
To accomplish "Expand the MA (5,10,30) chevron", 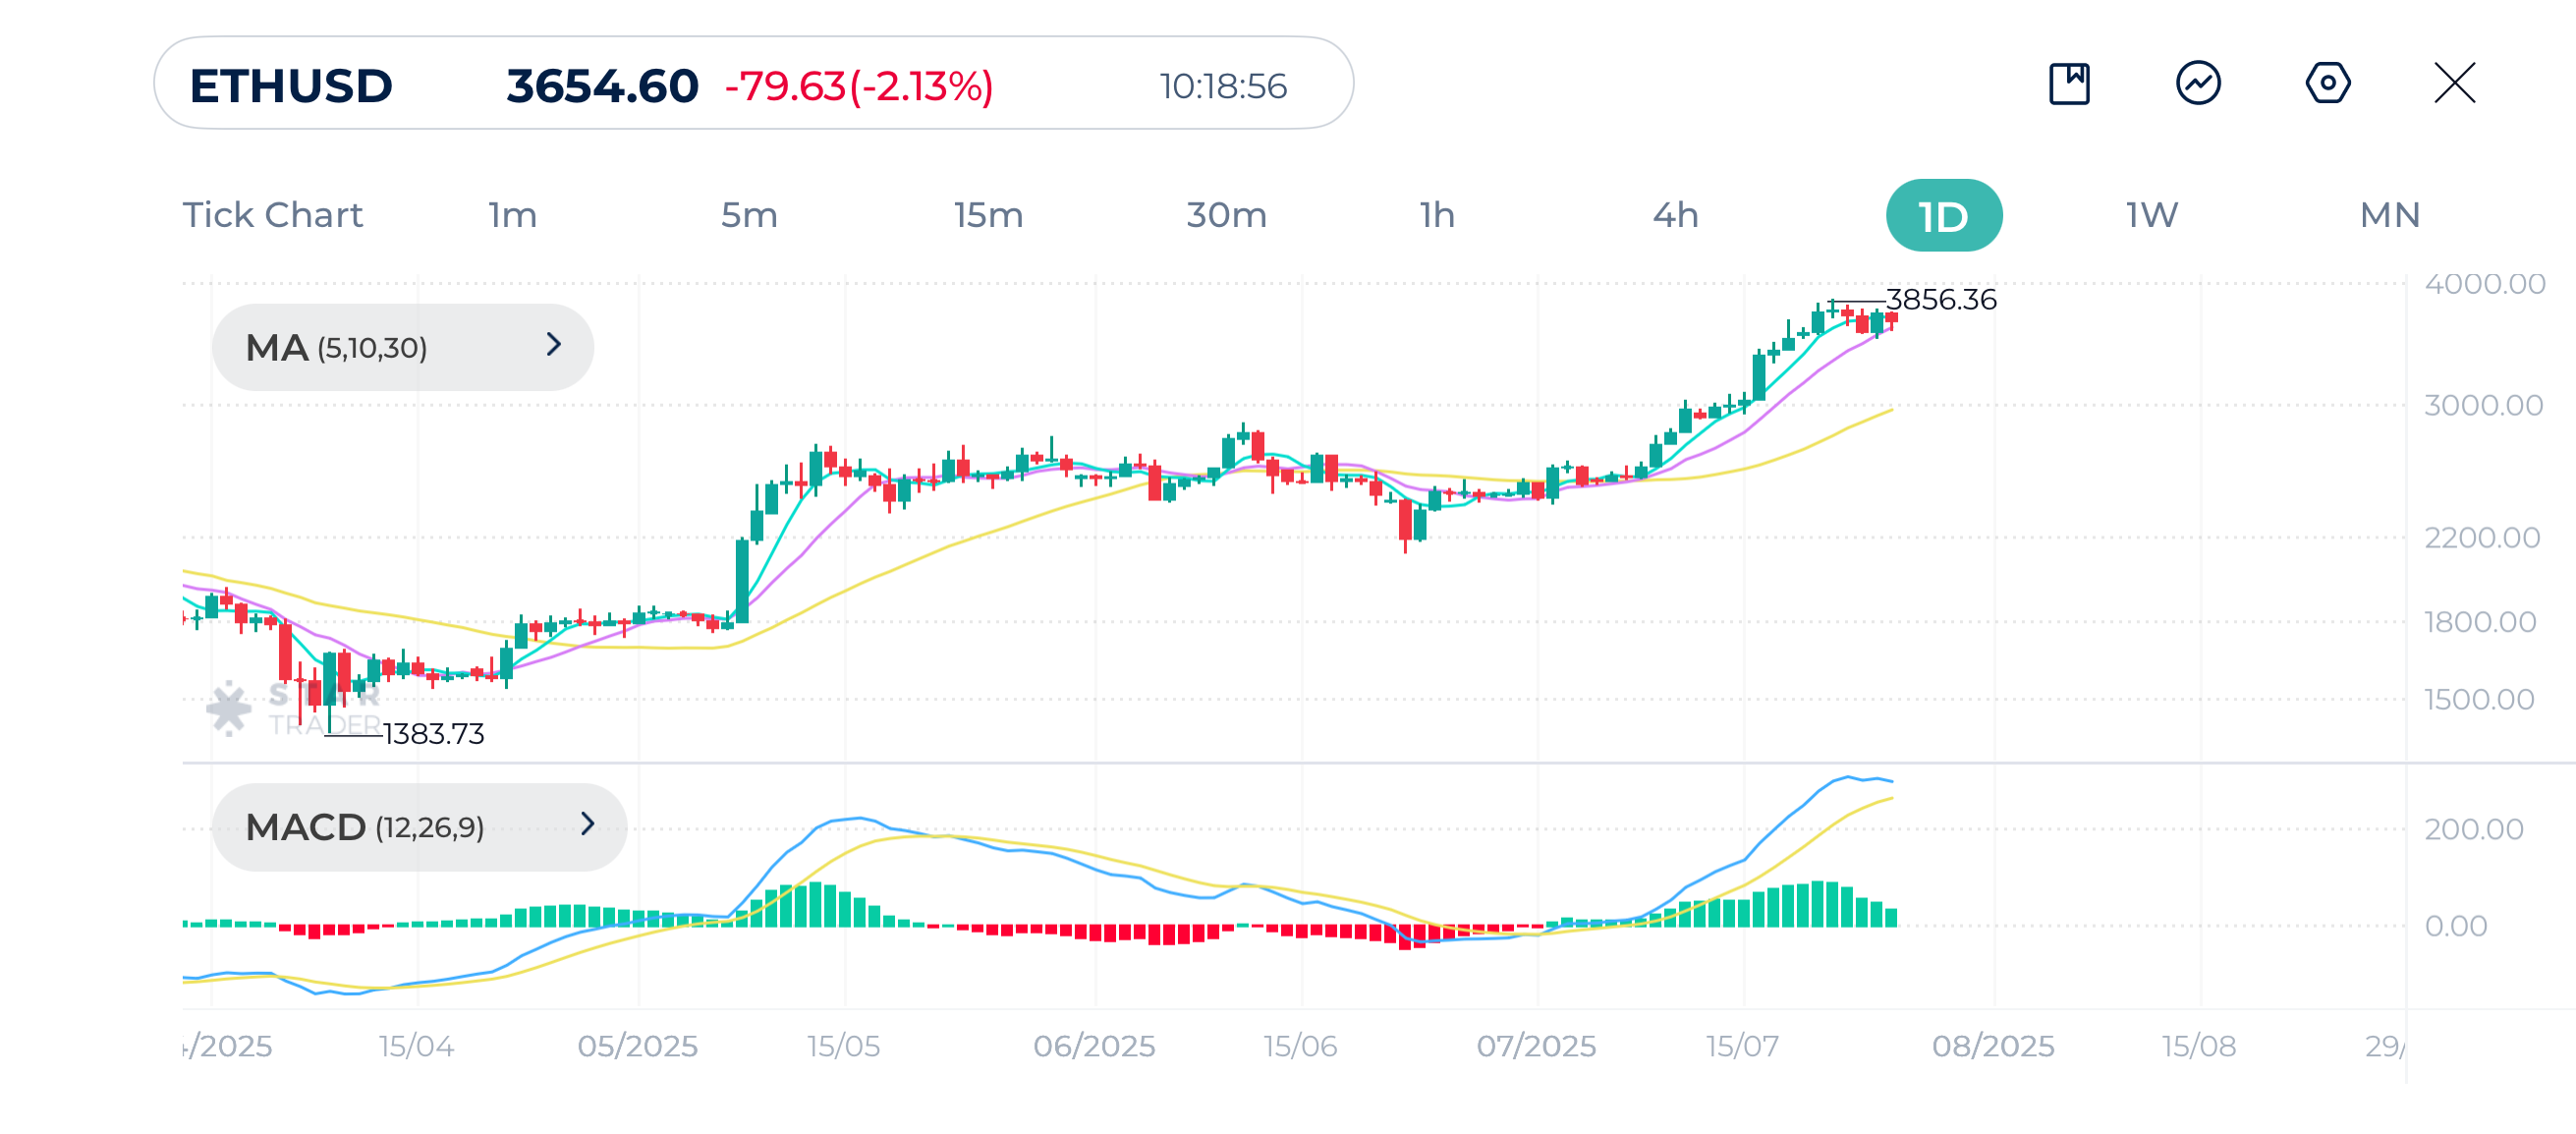I will click(x=554, y=345).
